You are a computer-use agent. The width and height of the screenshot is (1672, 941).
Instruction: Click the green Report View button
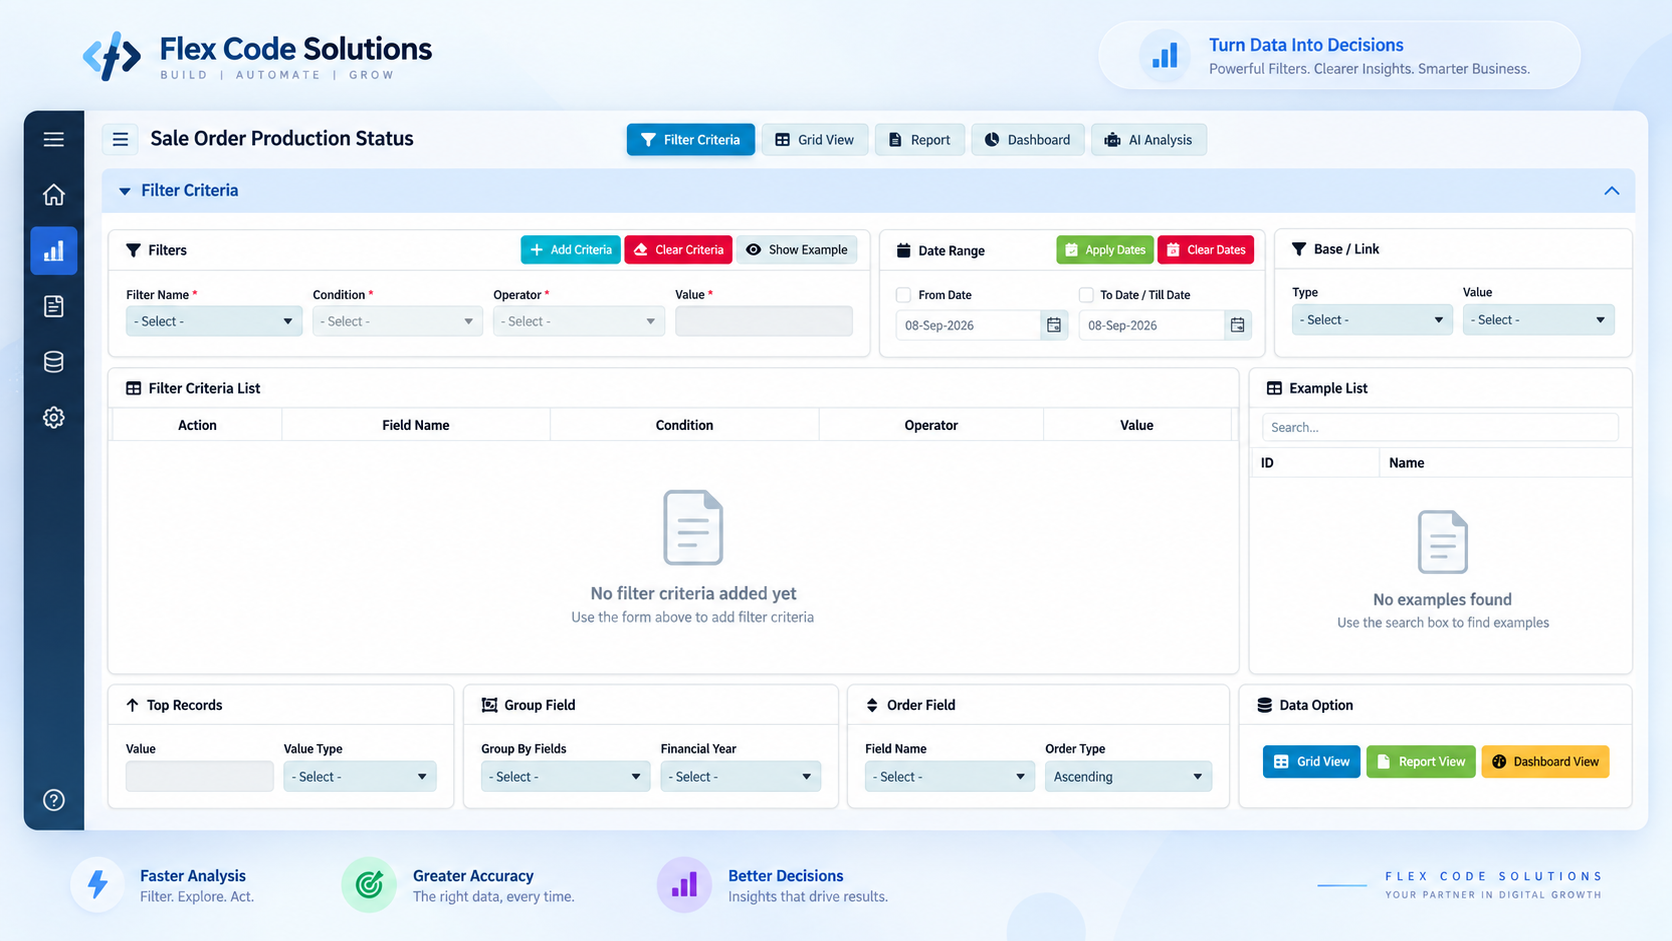pos(1421,762)
